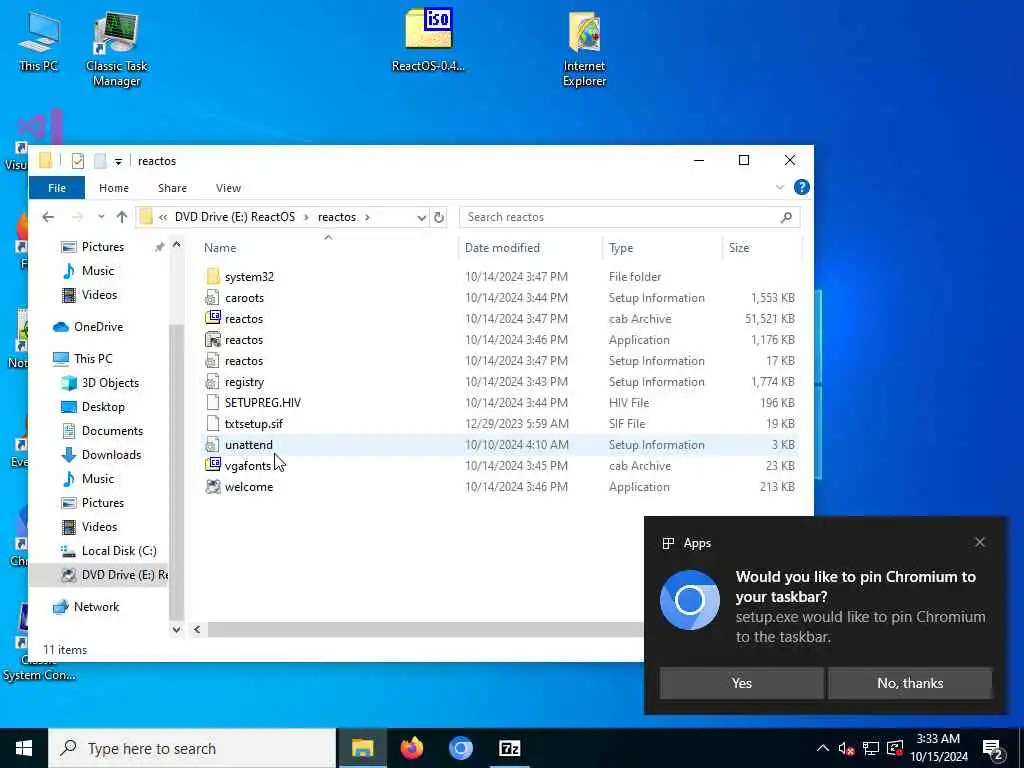The height and width of the screenshot is (768, 1024).
Task: Open the File menu tab
Action: tap(57, 188)
